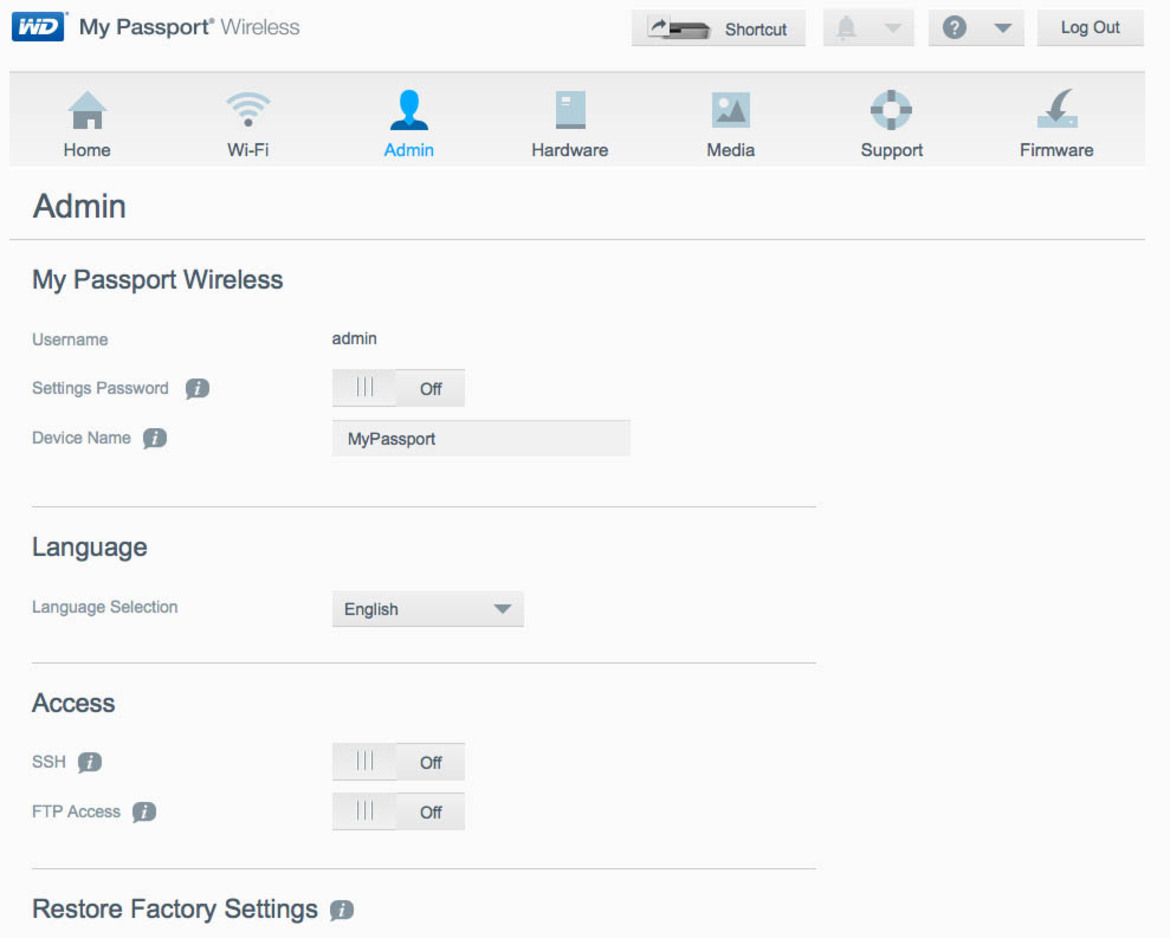Screen dimensions: 1170x938
Task: Go to the Media tab label
Action: (731, 150)
